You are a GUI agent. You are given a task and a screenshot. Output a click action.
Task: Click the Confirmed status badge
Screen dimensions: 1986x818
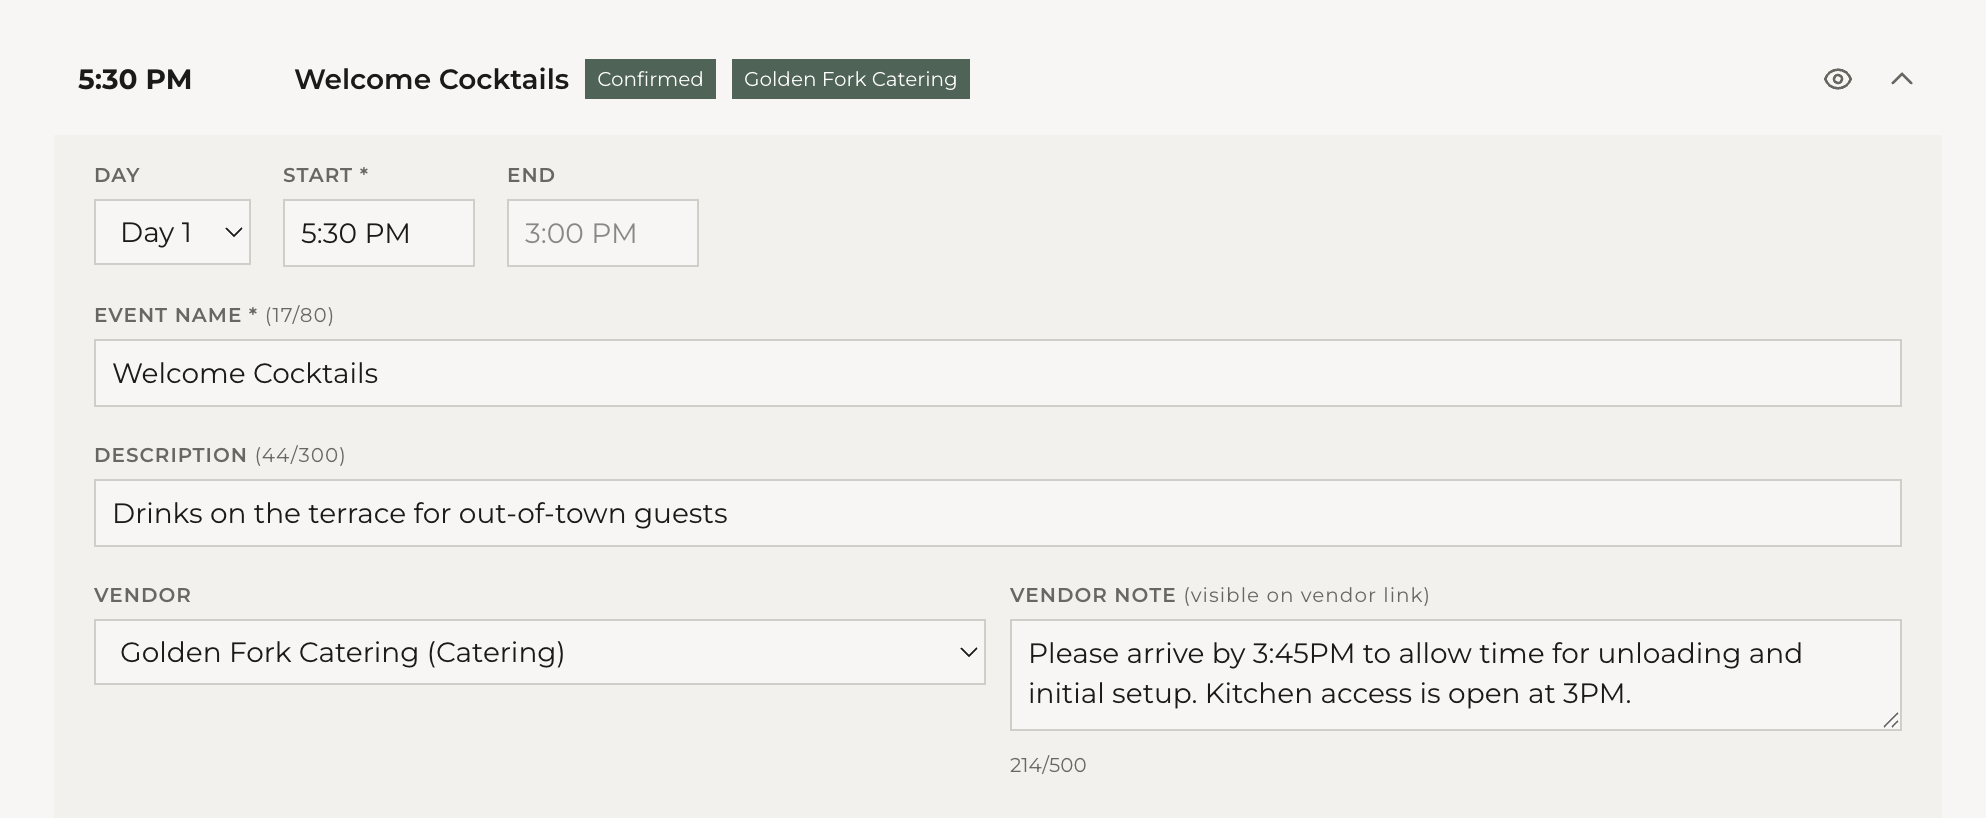point(650,79)
